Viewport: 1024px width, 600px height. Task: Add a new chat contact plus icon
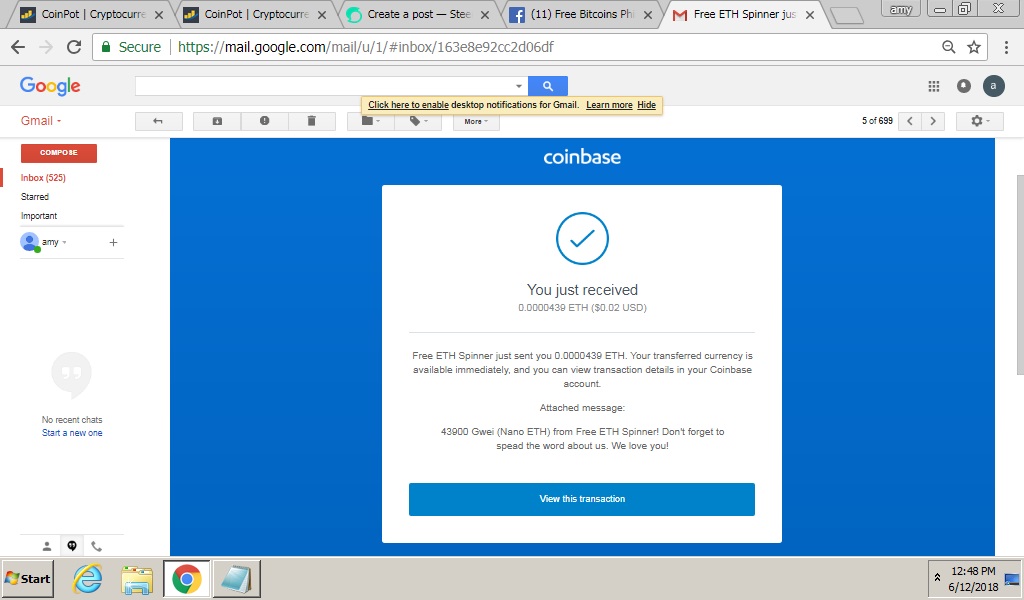tap(113, 242)
